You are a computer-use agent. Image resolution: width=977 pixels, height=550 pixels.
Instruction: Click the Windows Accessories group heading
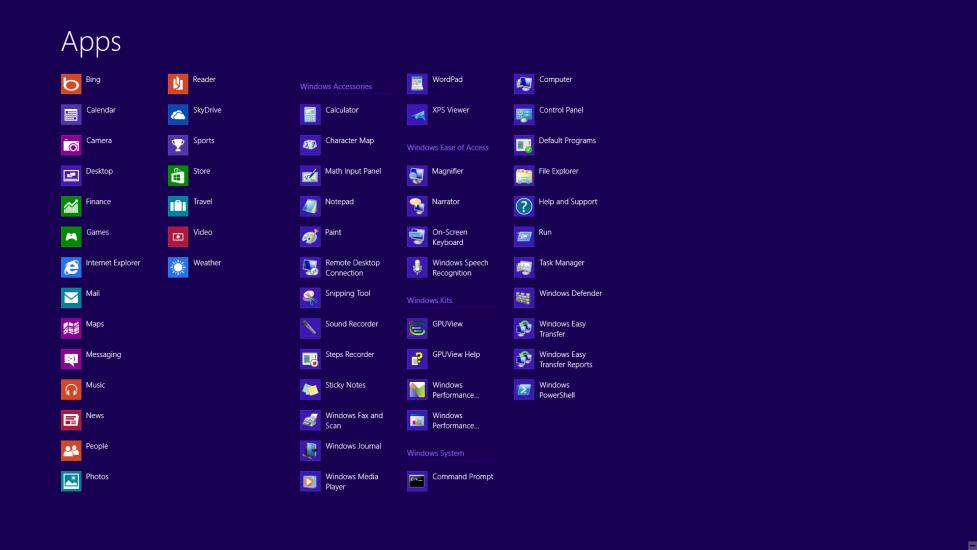point(336,87)
